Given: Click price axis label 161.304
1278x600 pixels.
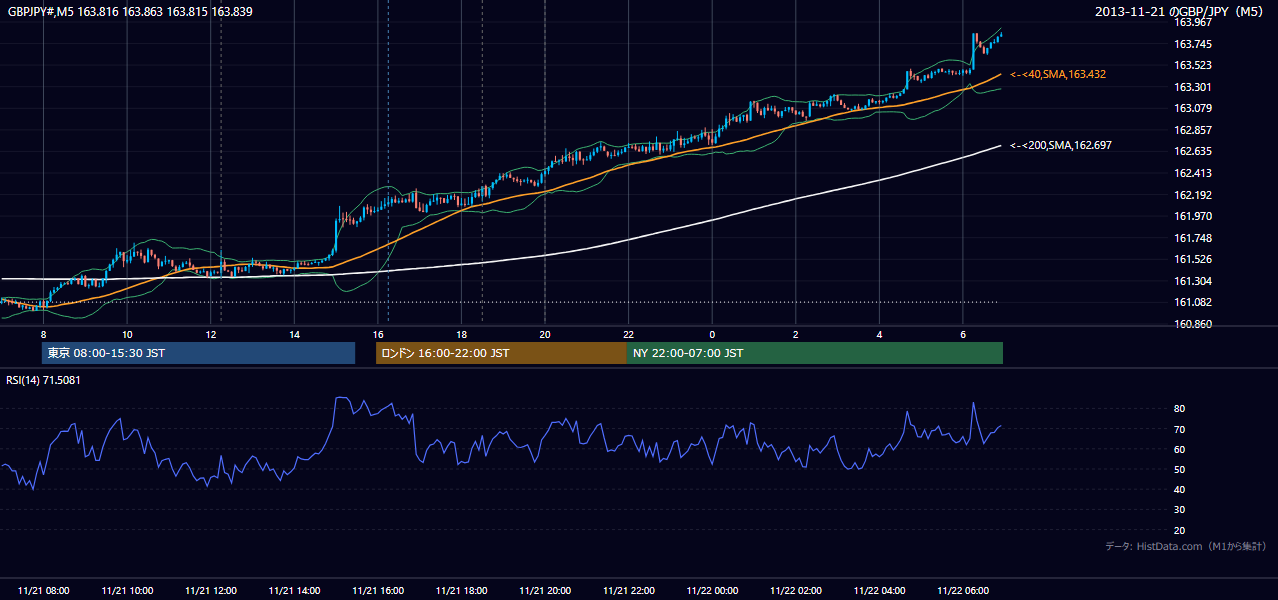Looking at the screenshot, I should tap(1193, 281).
